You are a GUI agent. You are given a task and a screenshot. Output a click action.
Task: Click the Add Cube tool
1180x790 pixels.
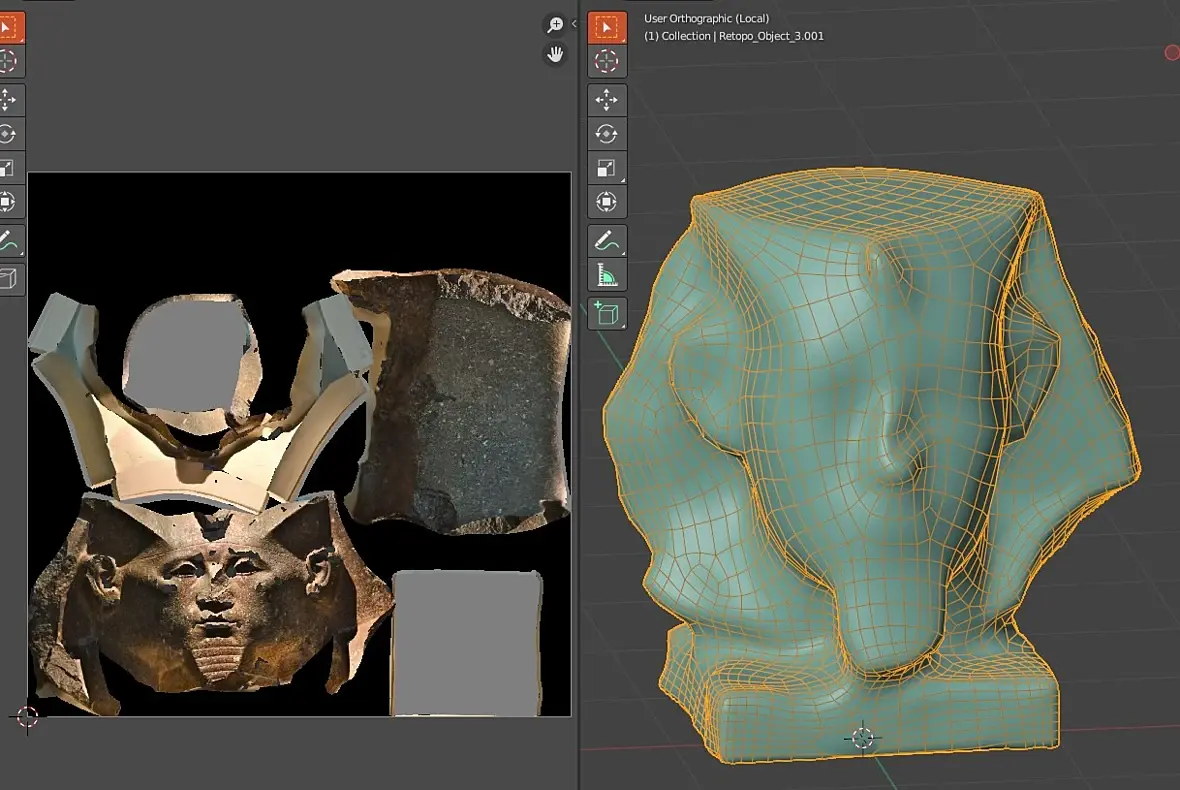coord(606,314)
